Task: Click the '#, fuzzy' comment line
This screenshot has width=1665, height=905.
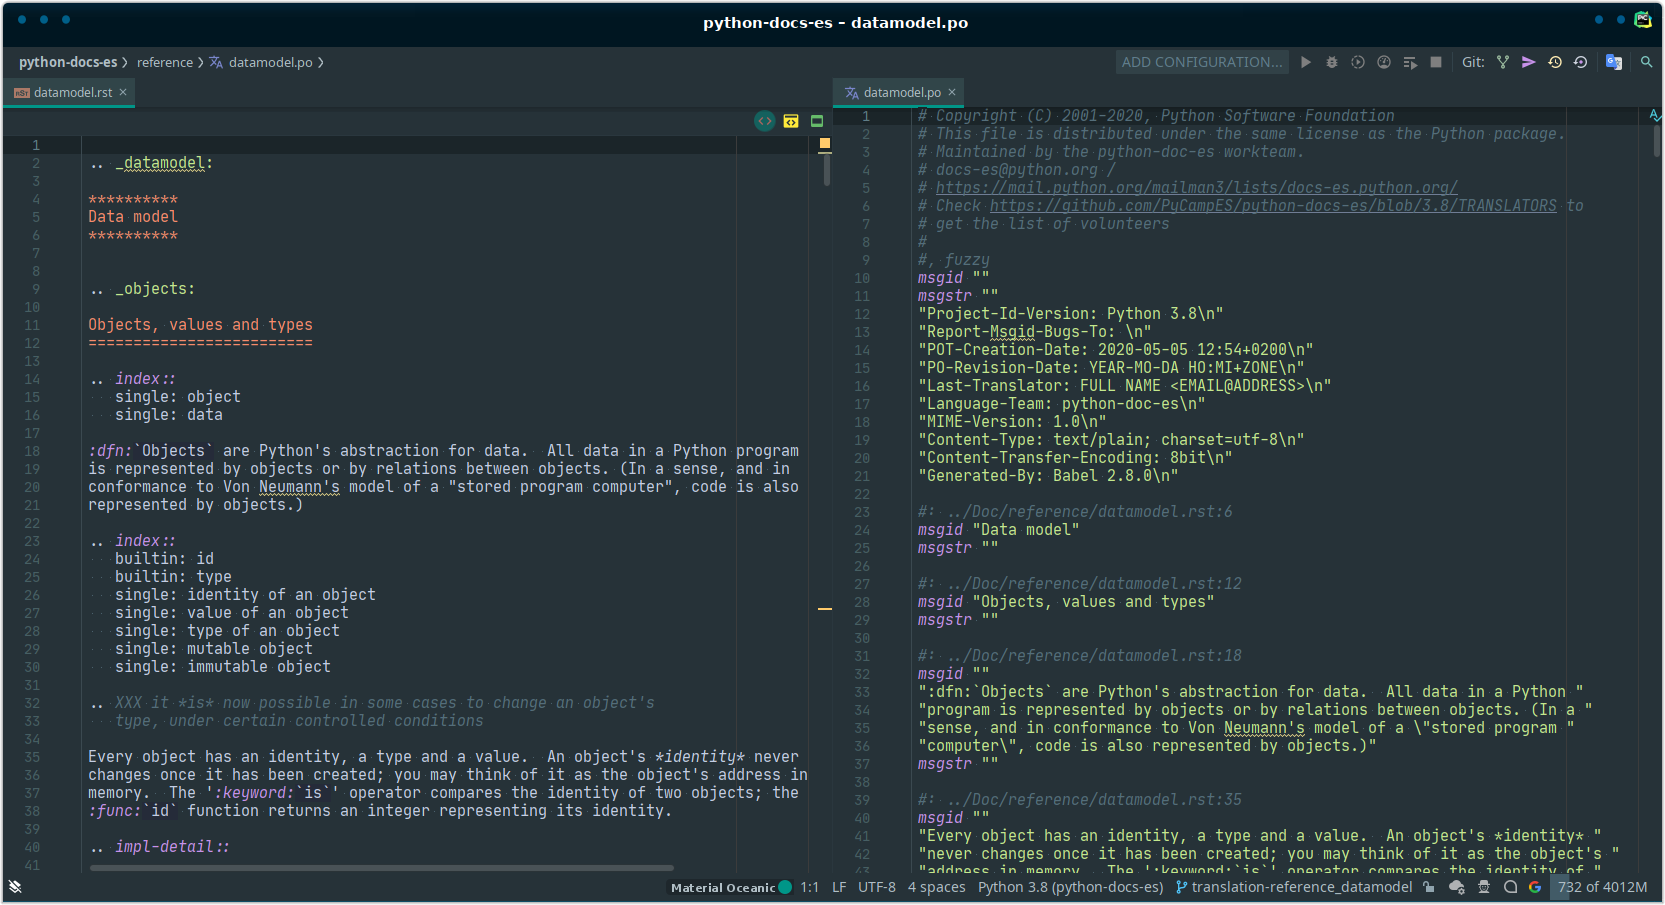Action: (x=954, y=260)
